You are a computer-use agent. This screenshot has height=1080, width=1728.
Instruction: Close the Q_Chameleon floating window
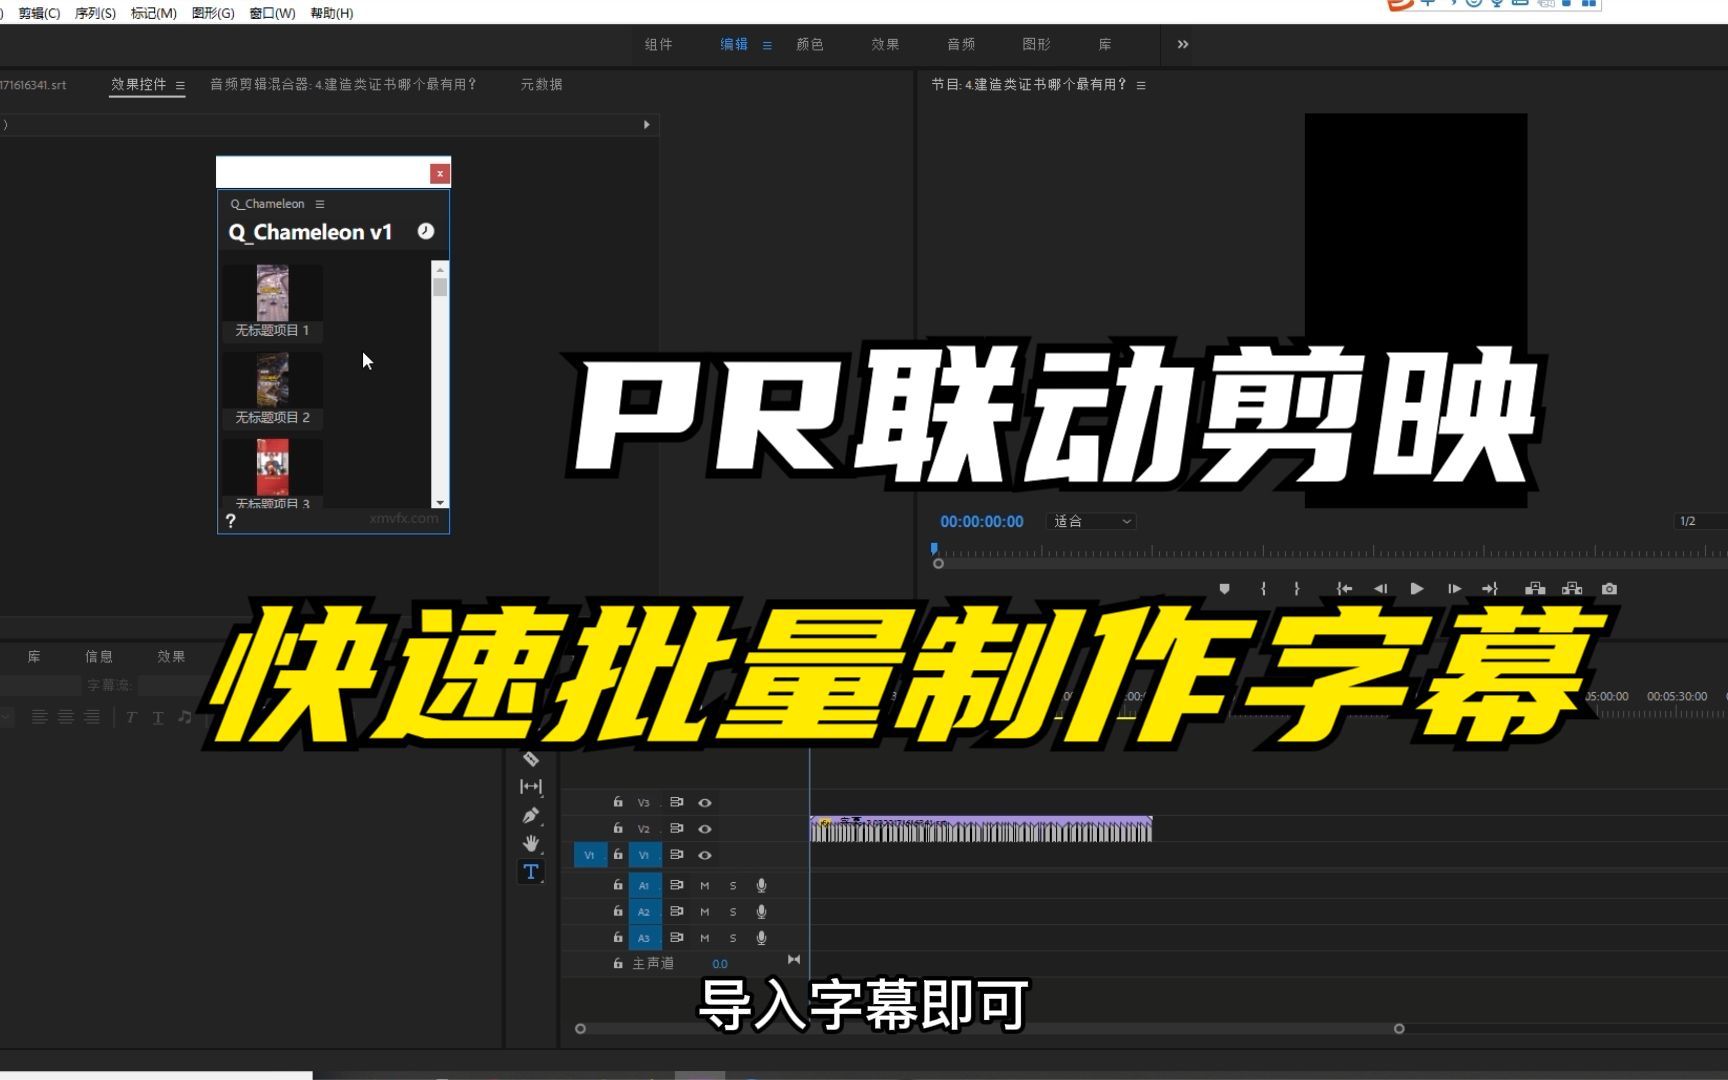click(439, 174)
